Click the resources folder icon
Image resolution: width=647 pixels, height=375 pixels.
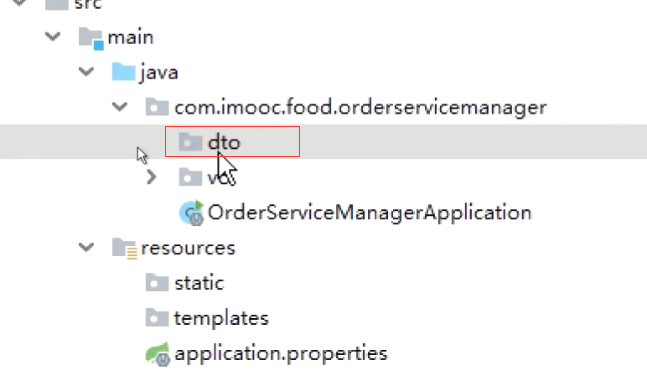(124, 249)
